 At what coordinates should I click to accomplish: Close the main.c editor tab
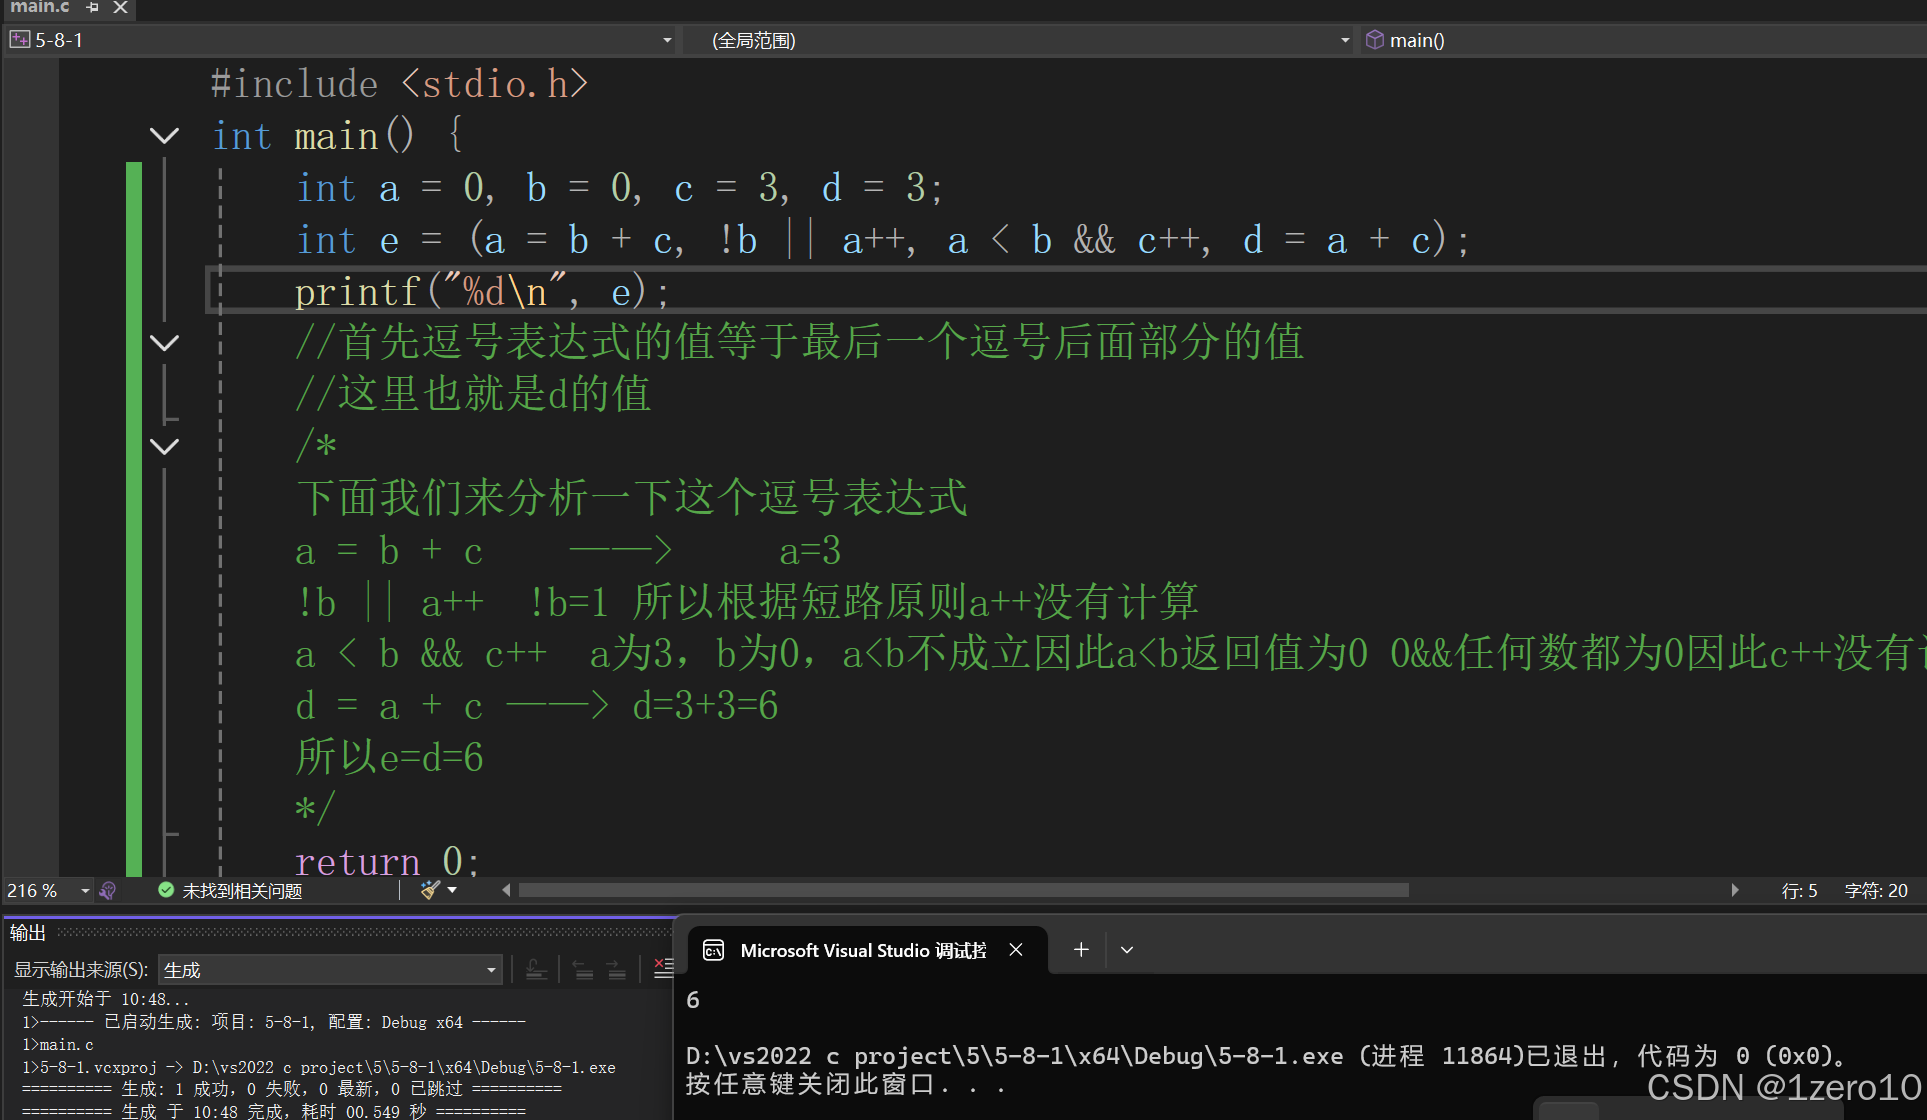[120, 7]
